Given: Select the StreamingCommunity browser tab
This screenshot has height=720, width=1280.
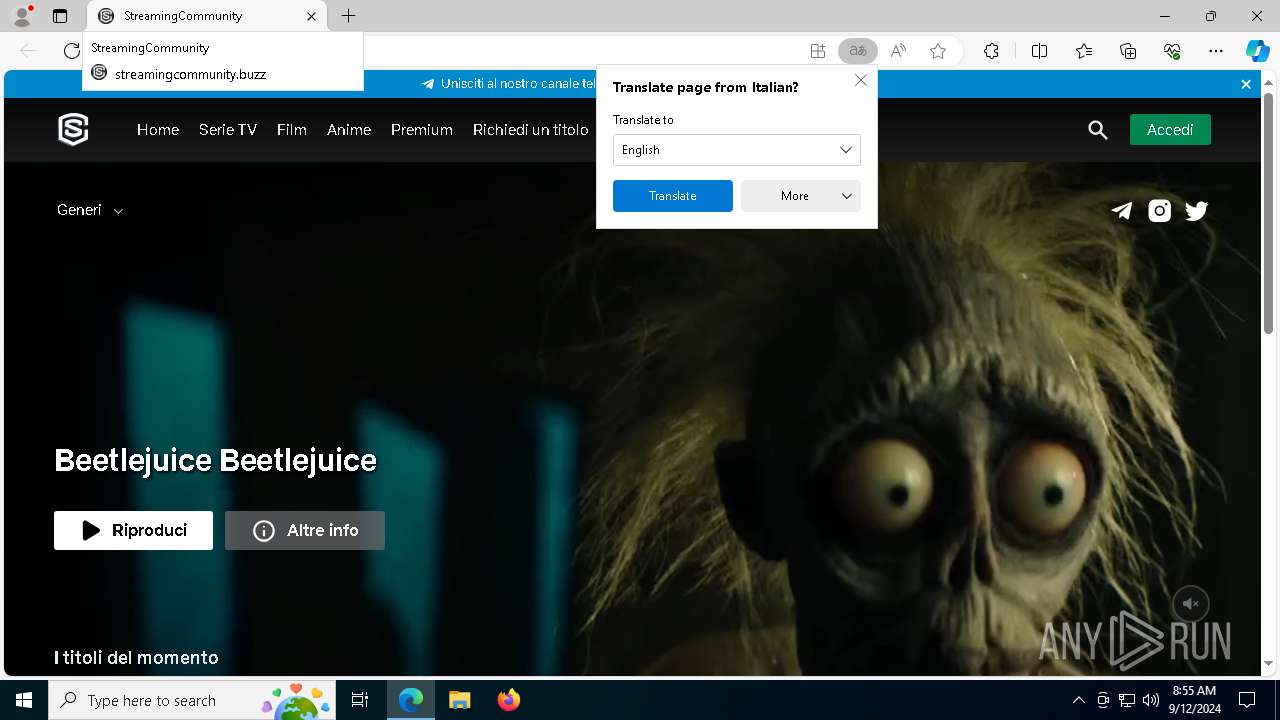Looking at the screenshot, I should (206, 16).
